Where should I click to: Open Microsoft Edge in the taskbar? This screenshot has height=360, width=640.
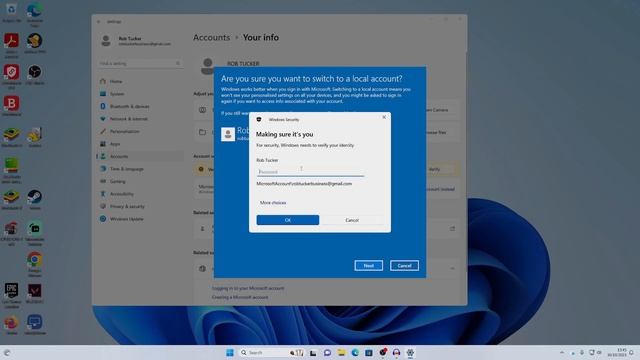coord(355,353)
